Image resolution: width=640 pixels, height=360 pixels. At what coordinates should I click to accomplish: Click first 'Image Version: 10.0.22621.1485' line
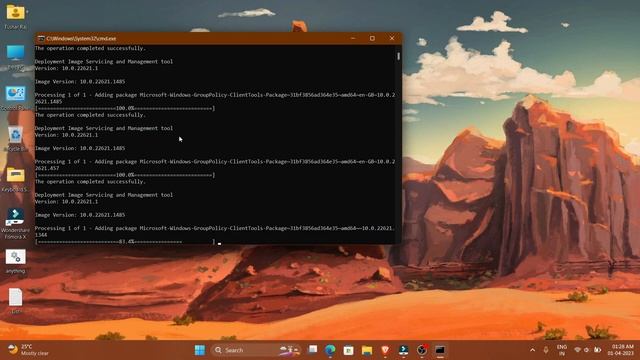(x=80, y=82)
